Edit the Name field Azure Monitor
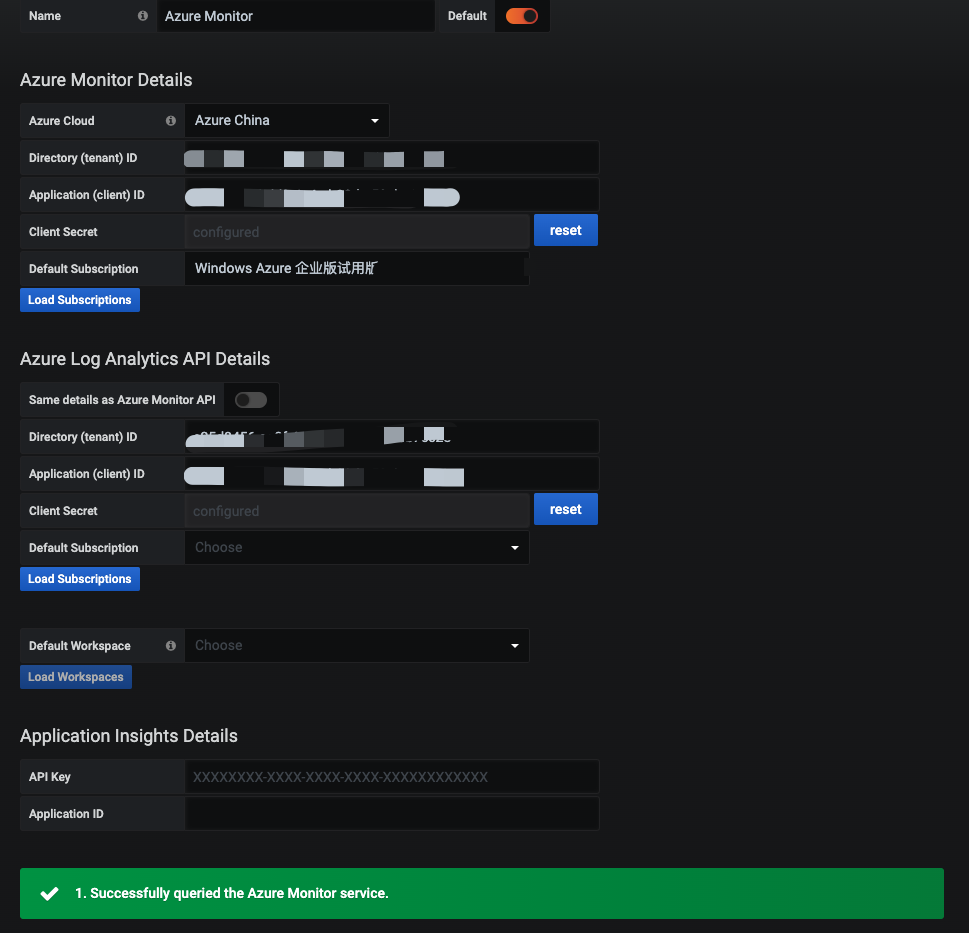 [295, 16]
